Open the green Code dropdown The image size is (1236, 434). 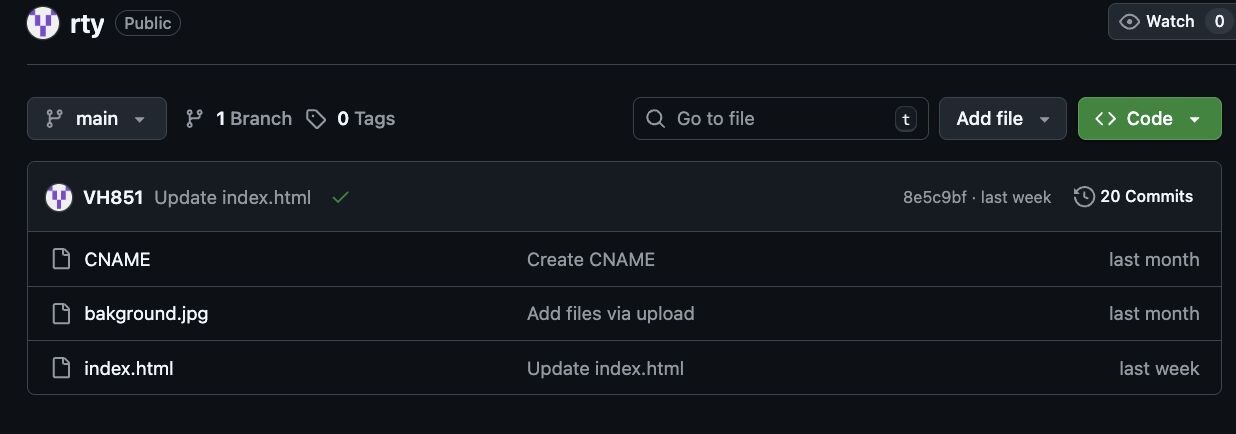tap(1149, 119)
